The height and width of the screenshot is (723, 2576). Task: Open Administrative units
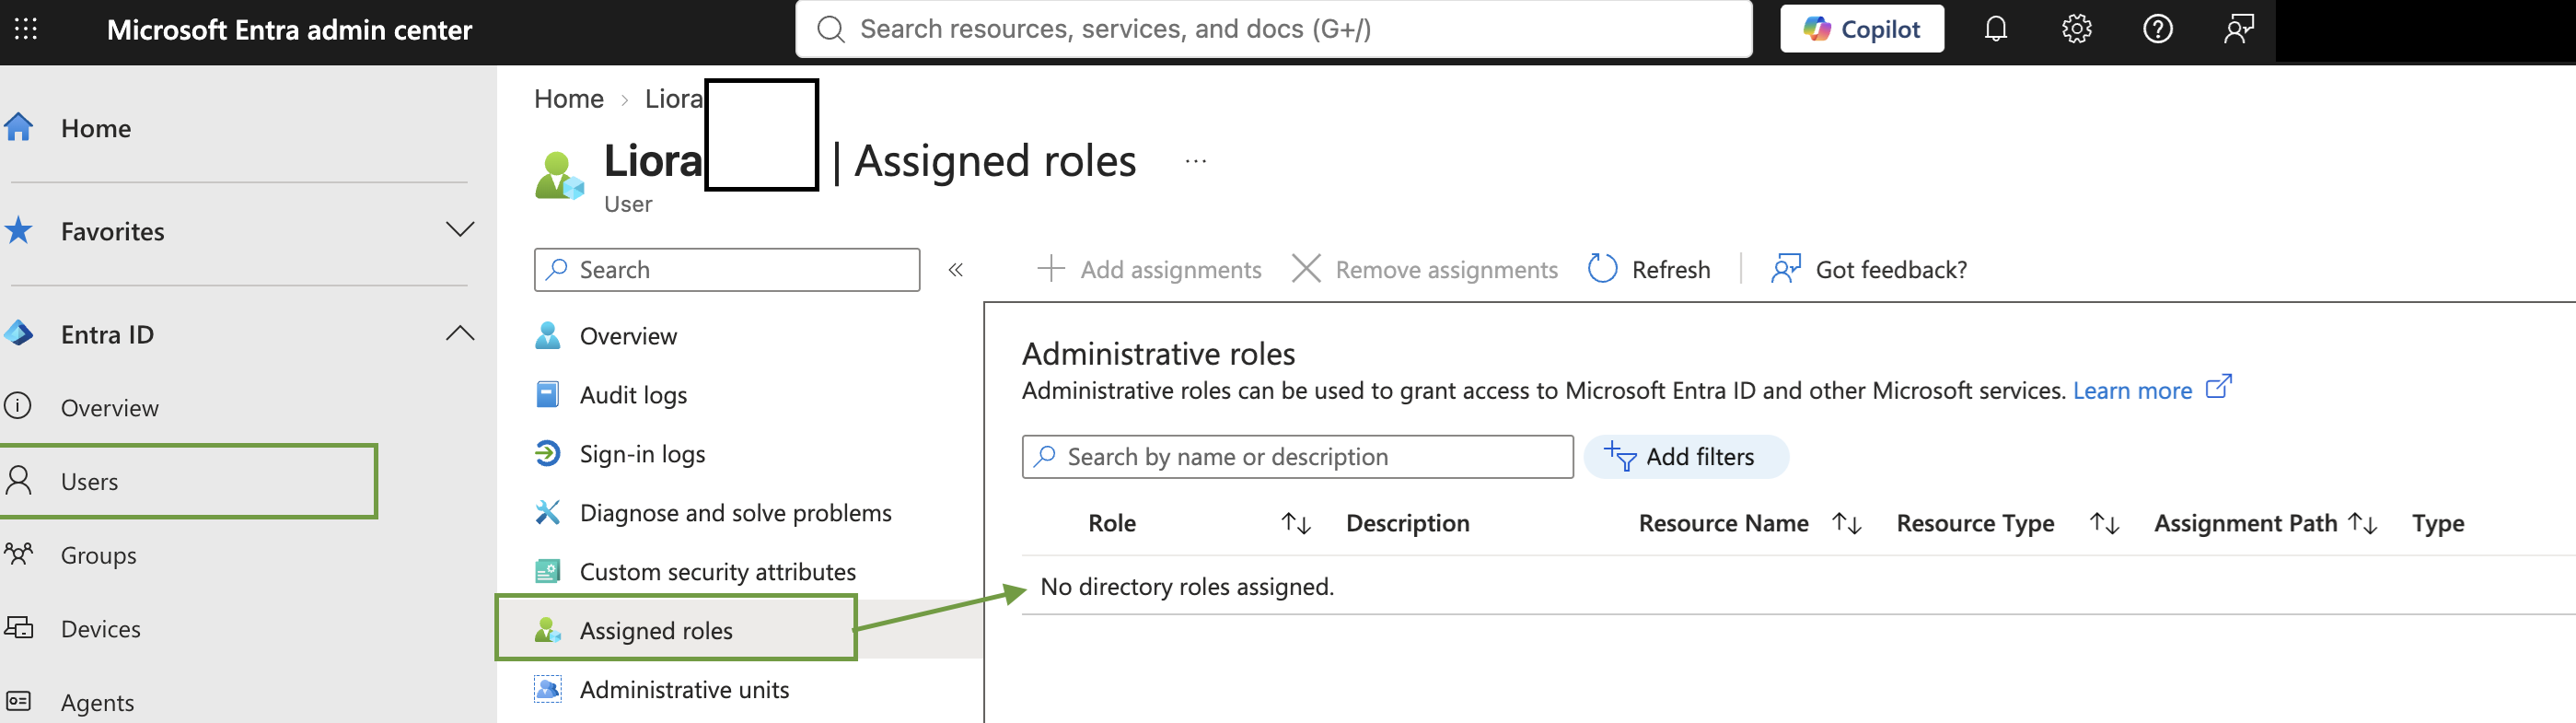(x=684, y=689)
